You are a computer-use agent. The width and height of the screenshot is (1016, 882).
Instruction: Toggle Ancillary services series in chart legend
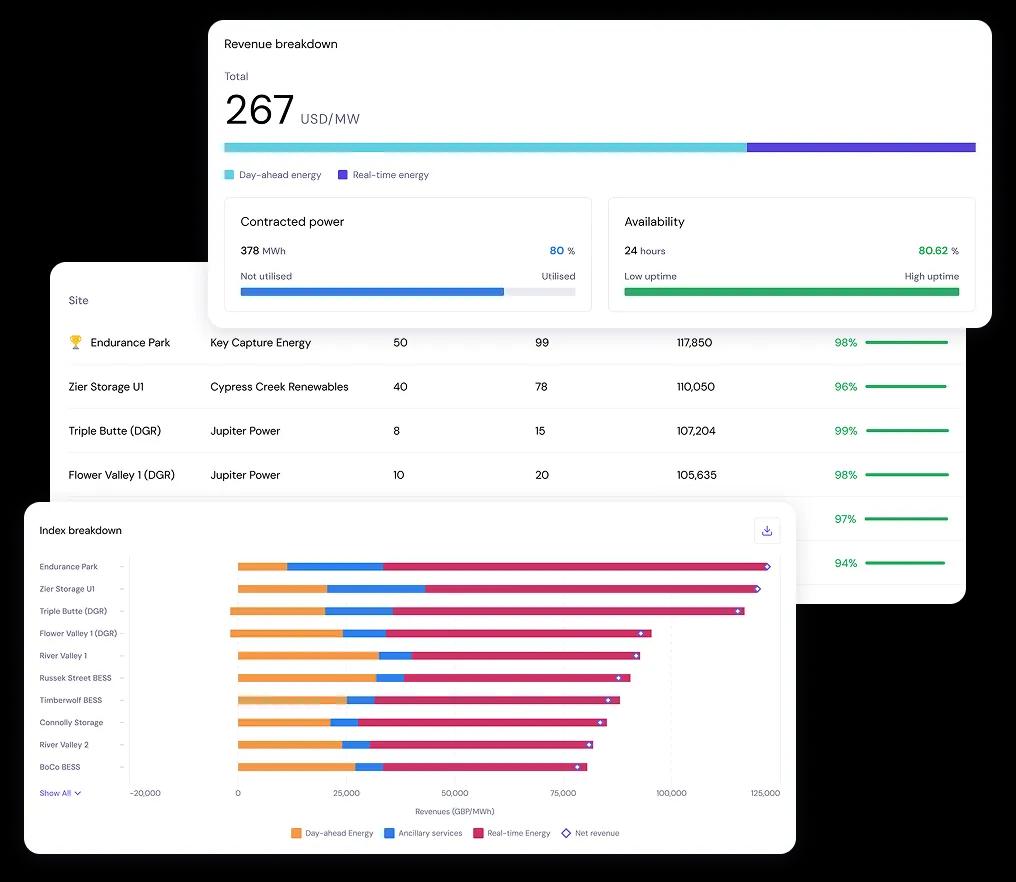tap(423, 833)
